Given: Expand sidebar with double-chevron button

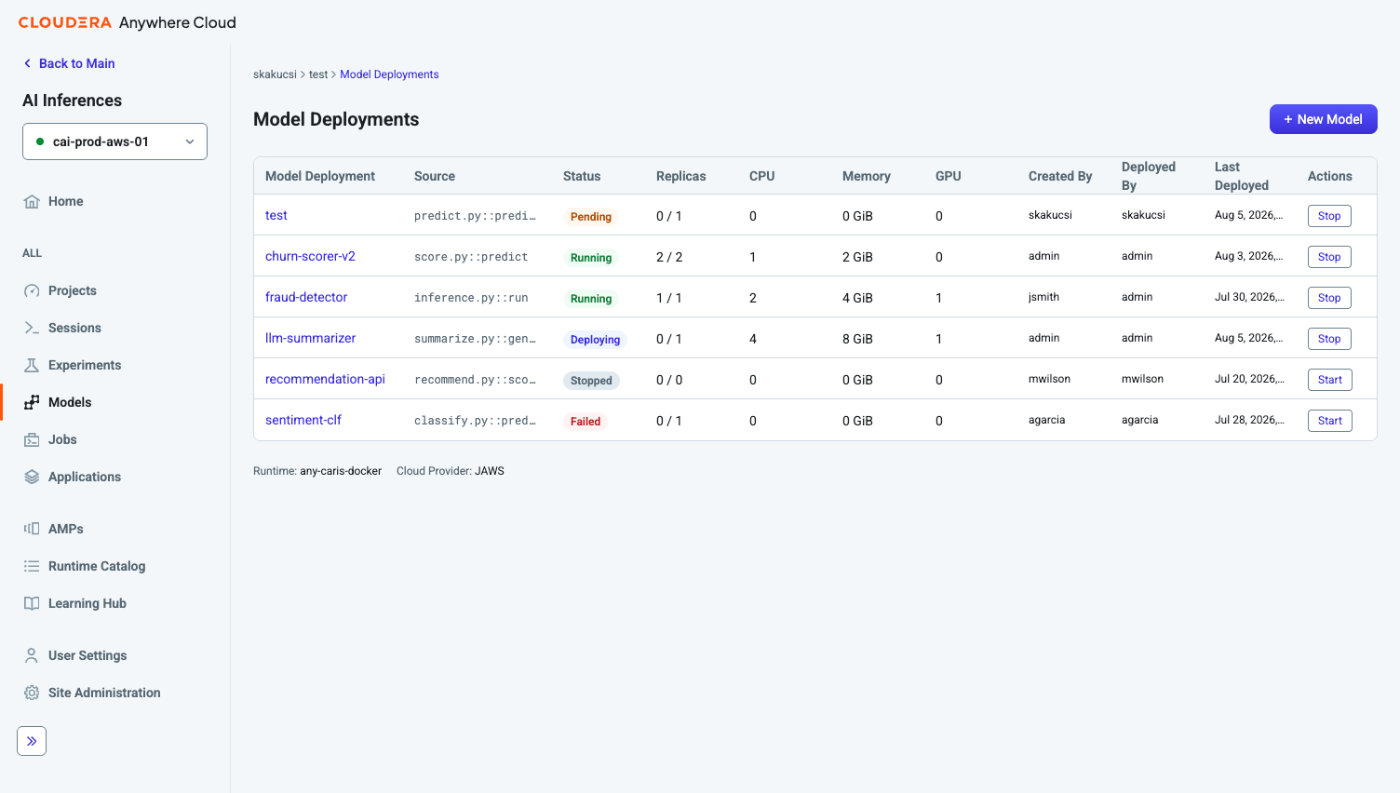Looking at the screenshot, I should pyautogui.click(x=32, y=741).
